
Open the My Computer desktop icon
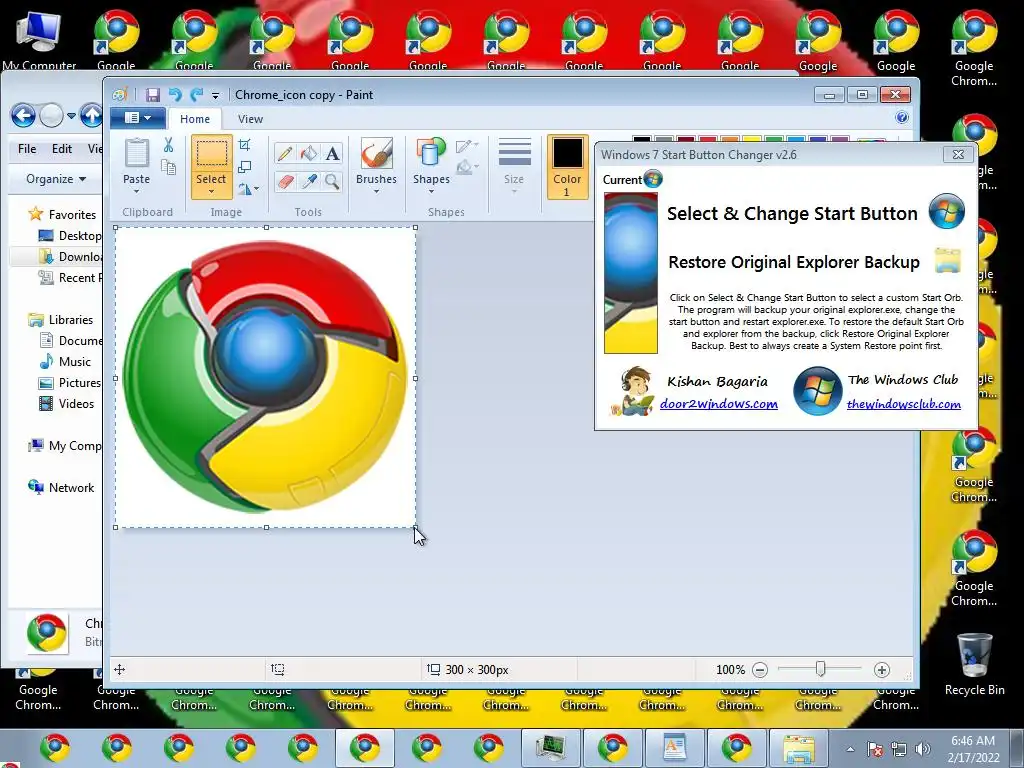[x=39, y=39]
